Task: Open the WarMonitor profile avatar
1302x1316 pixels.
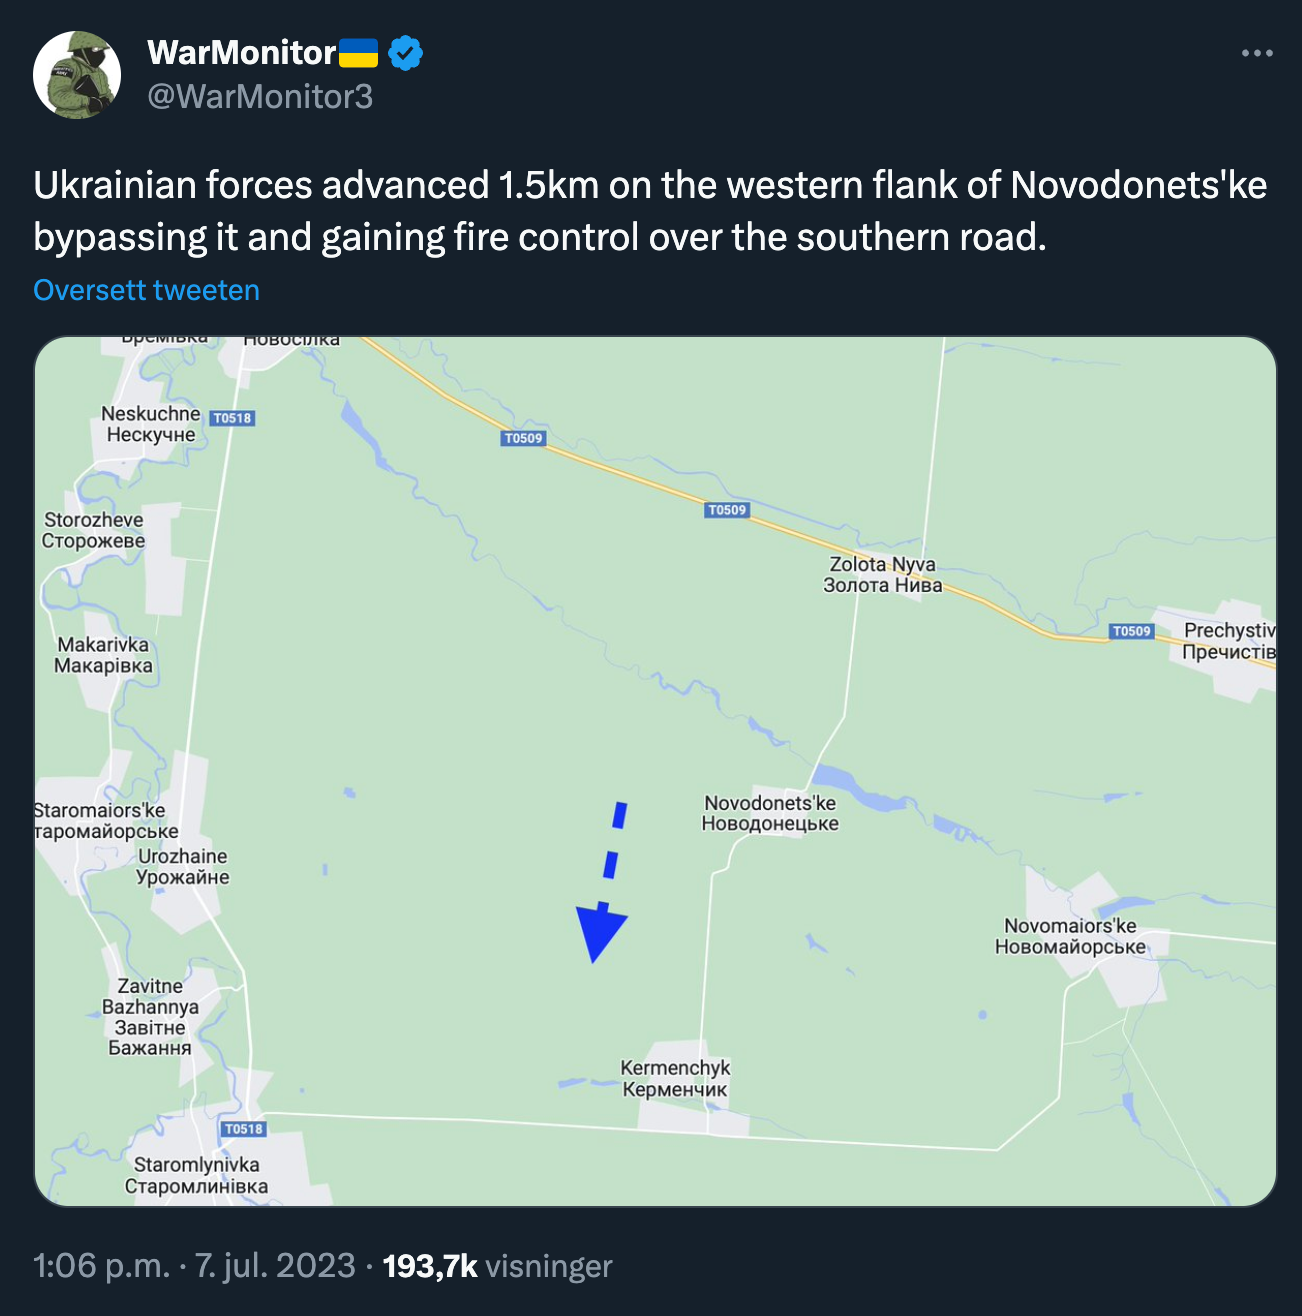Action: (x=77, y=74)
